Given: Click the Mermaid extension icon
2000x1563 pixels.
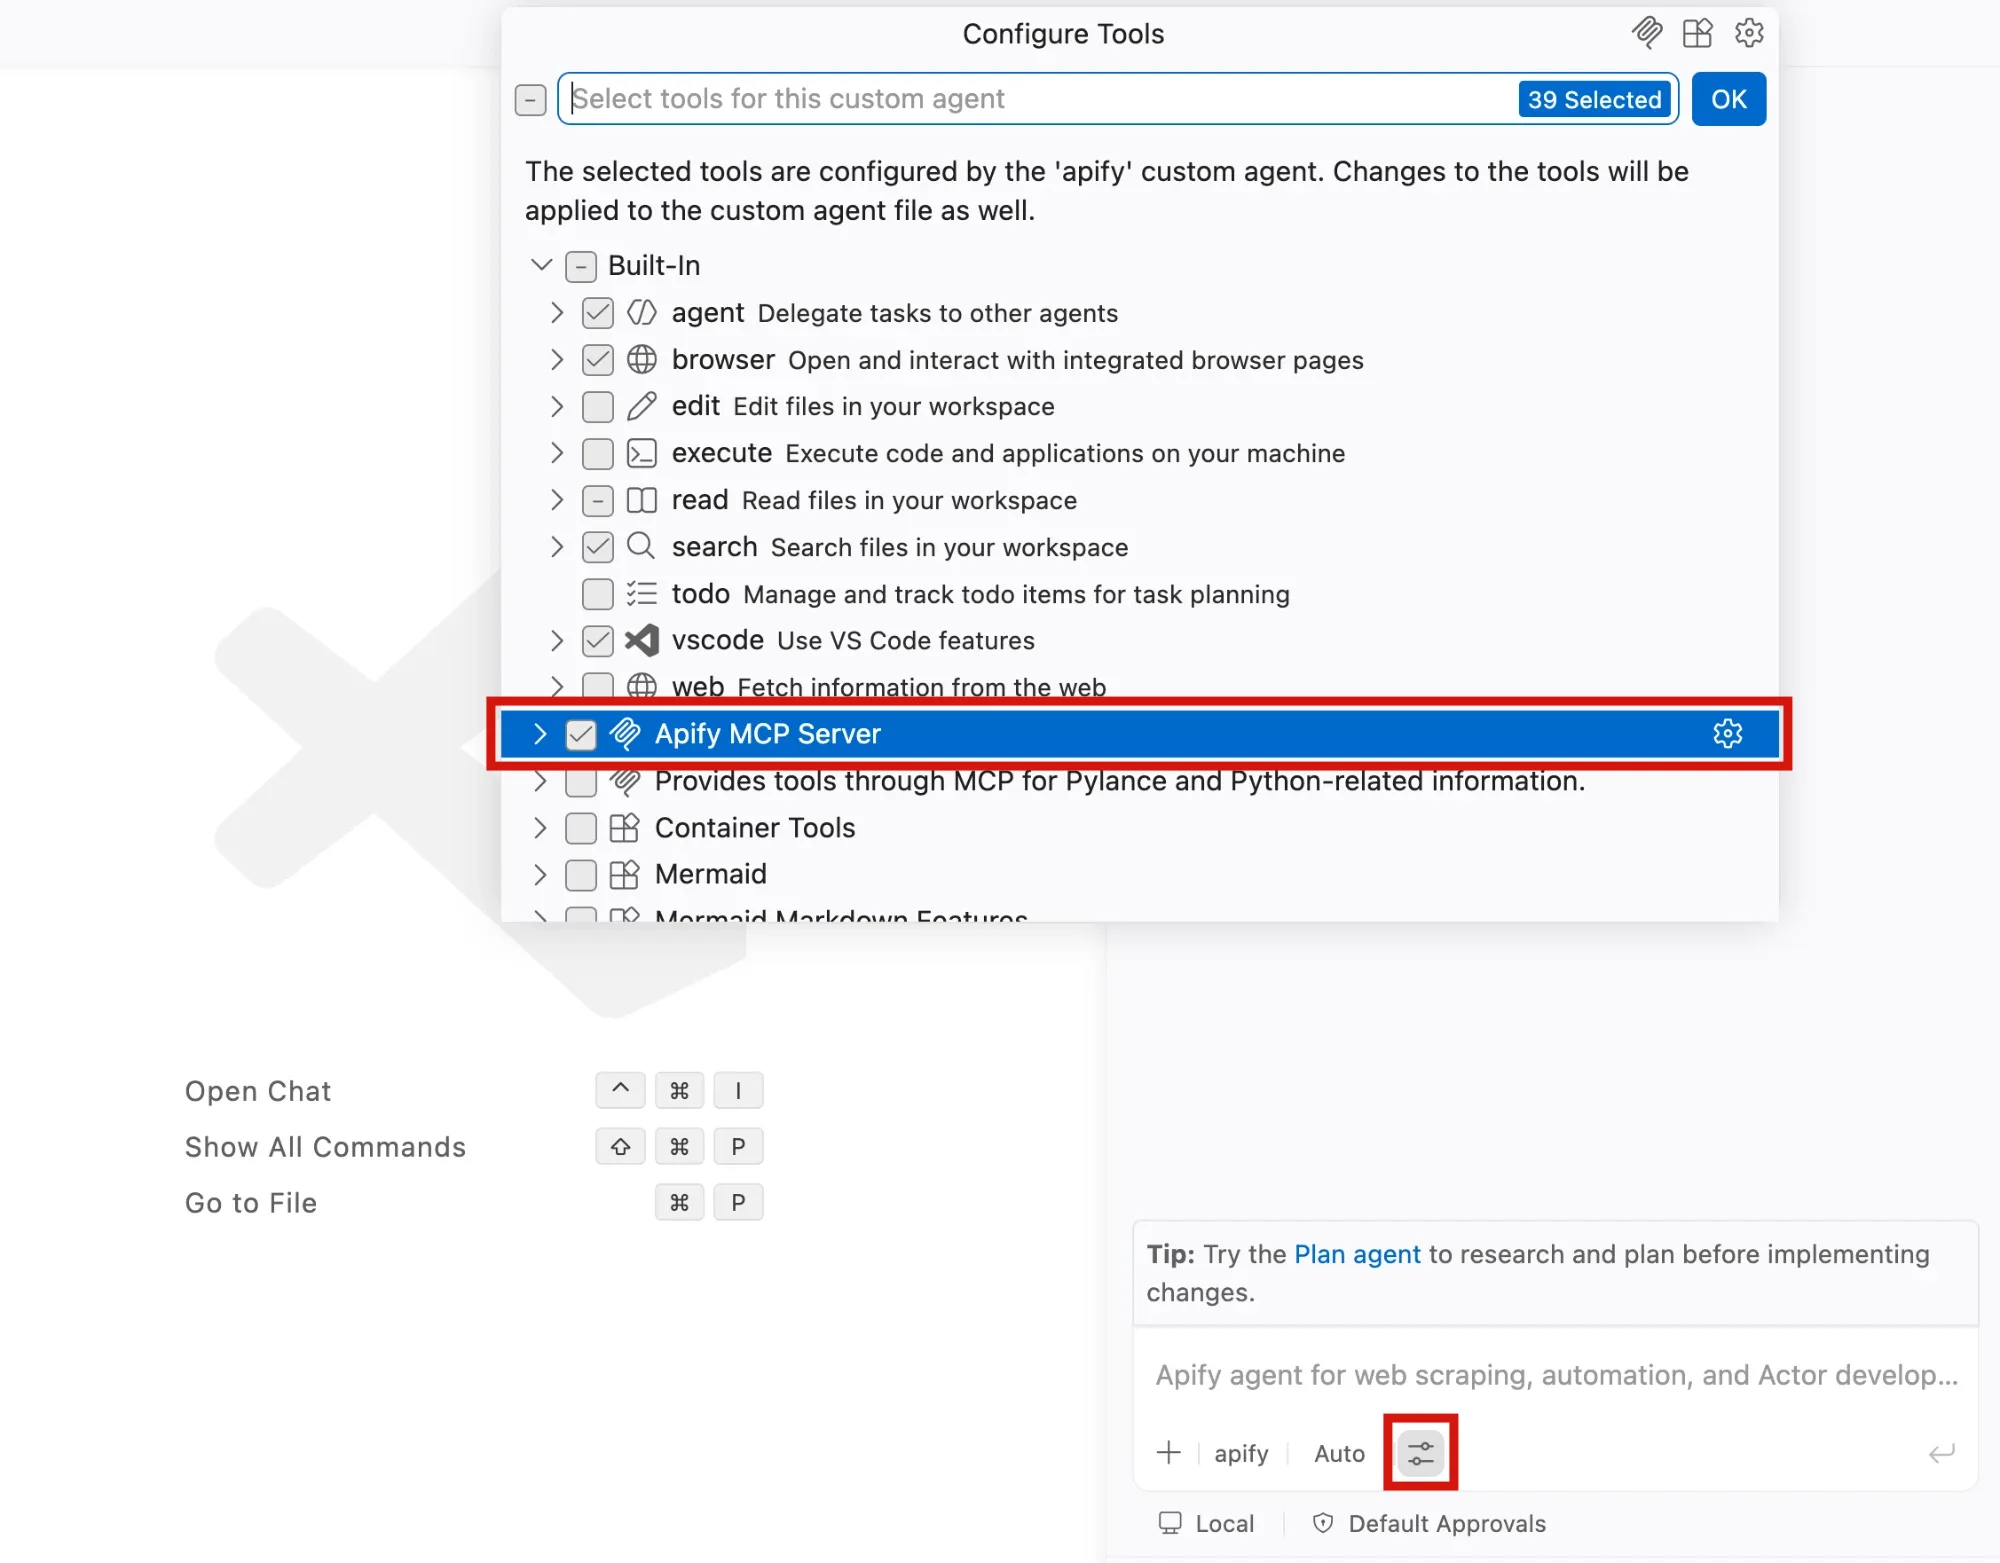Looking at the screenshot, I should click(625, 875).
